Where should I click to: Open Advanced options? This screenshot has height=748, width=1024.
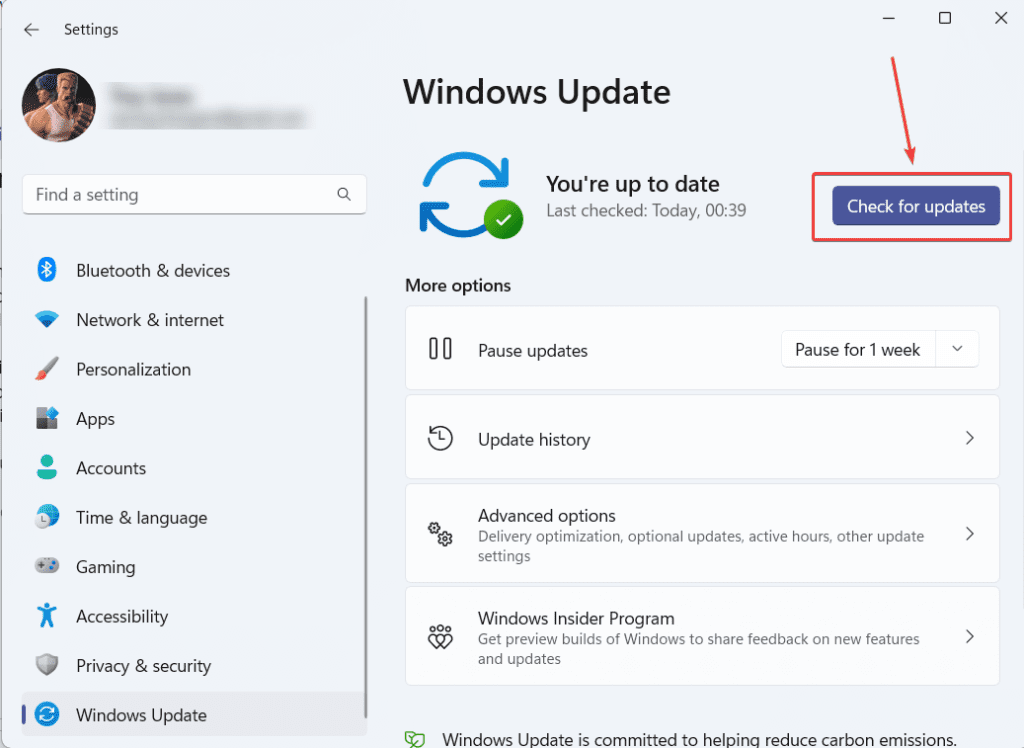(702, 533)
